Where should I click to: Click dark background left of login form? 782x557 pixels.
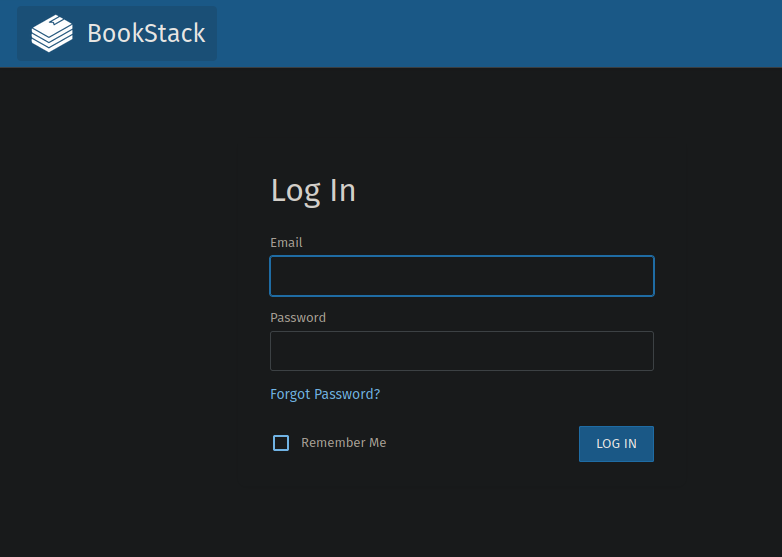point(120,300)
